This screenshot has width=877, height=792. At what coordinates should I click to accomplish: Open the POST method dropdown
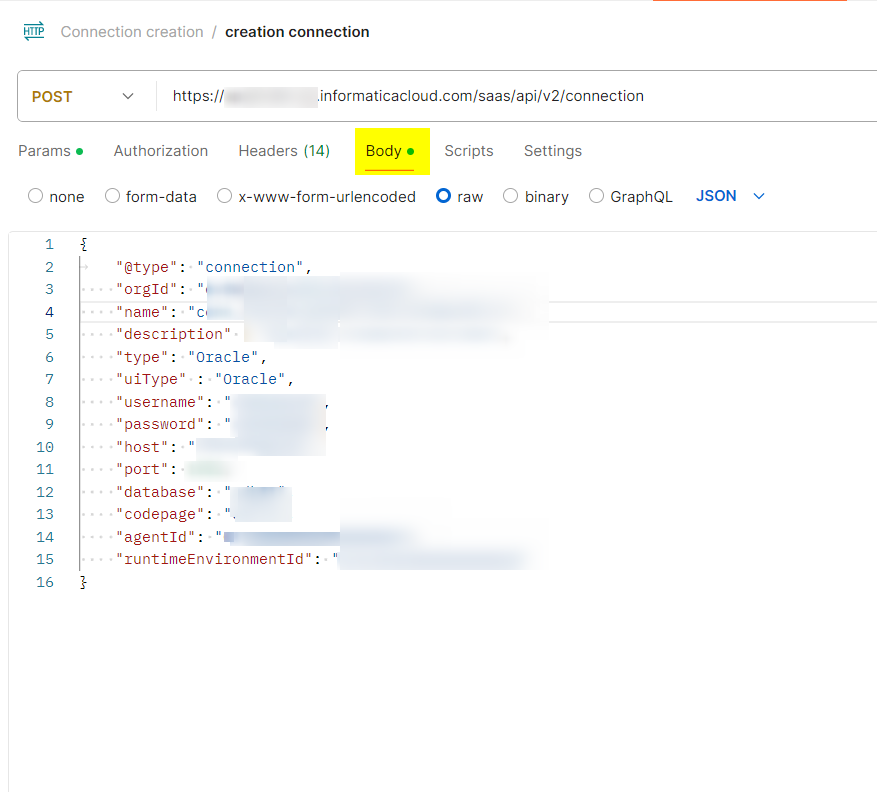pyautogui.click(x=83, y=96)
